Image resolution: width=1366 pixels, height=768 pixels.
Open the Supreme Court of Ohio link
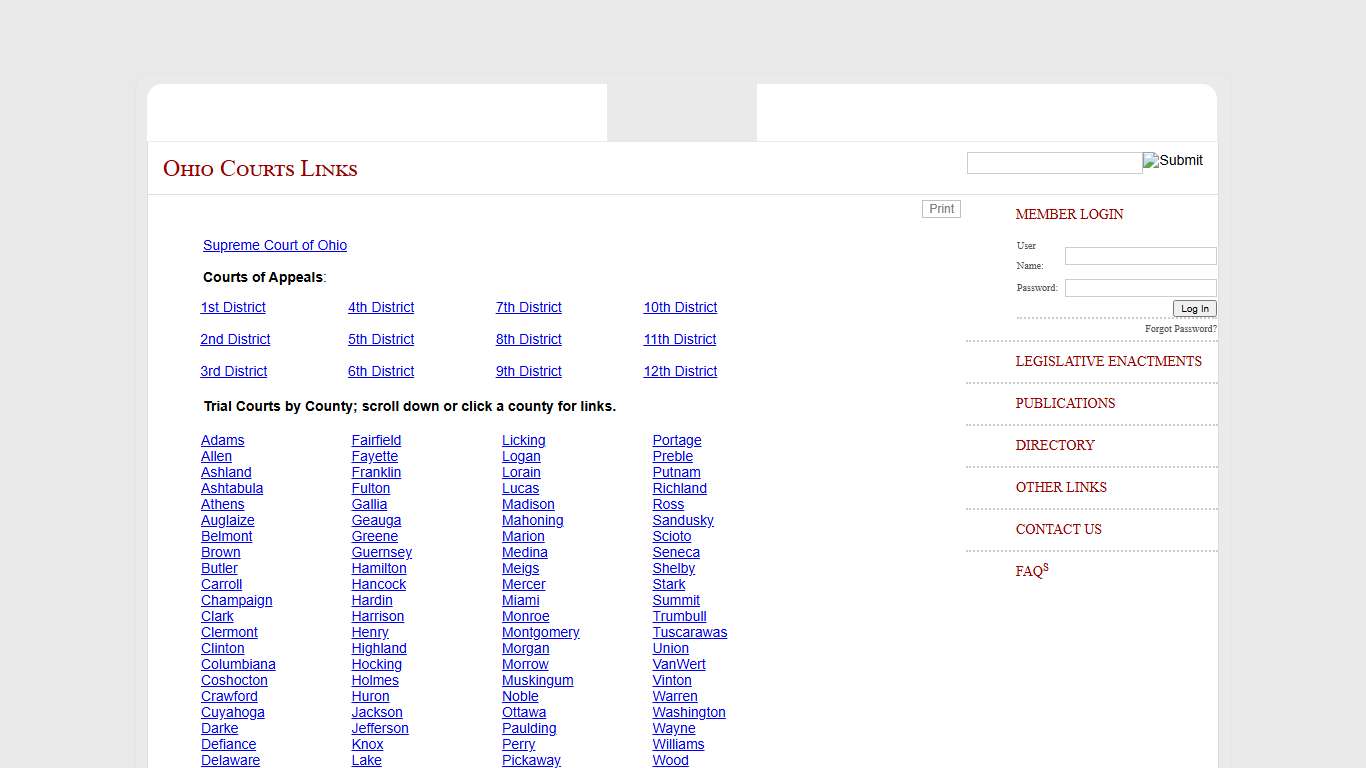275,246
